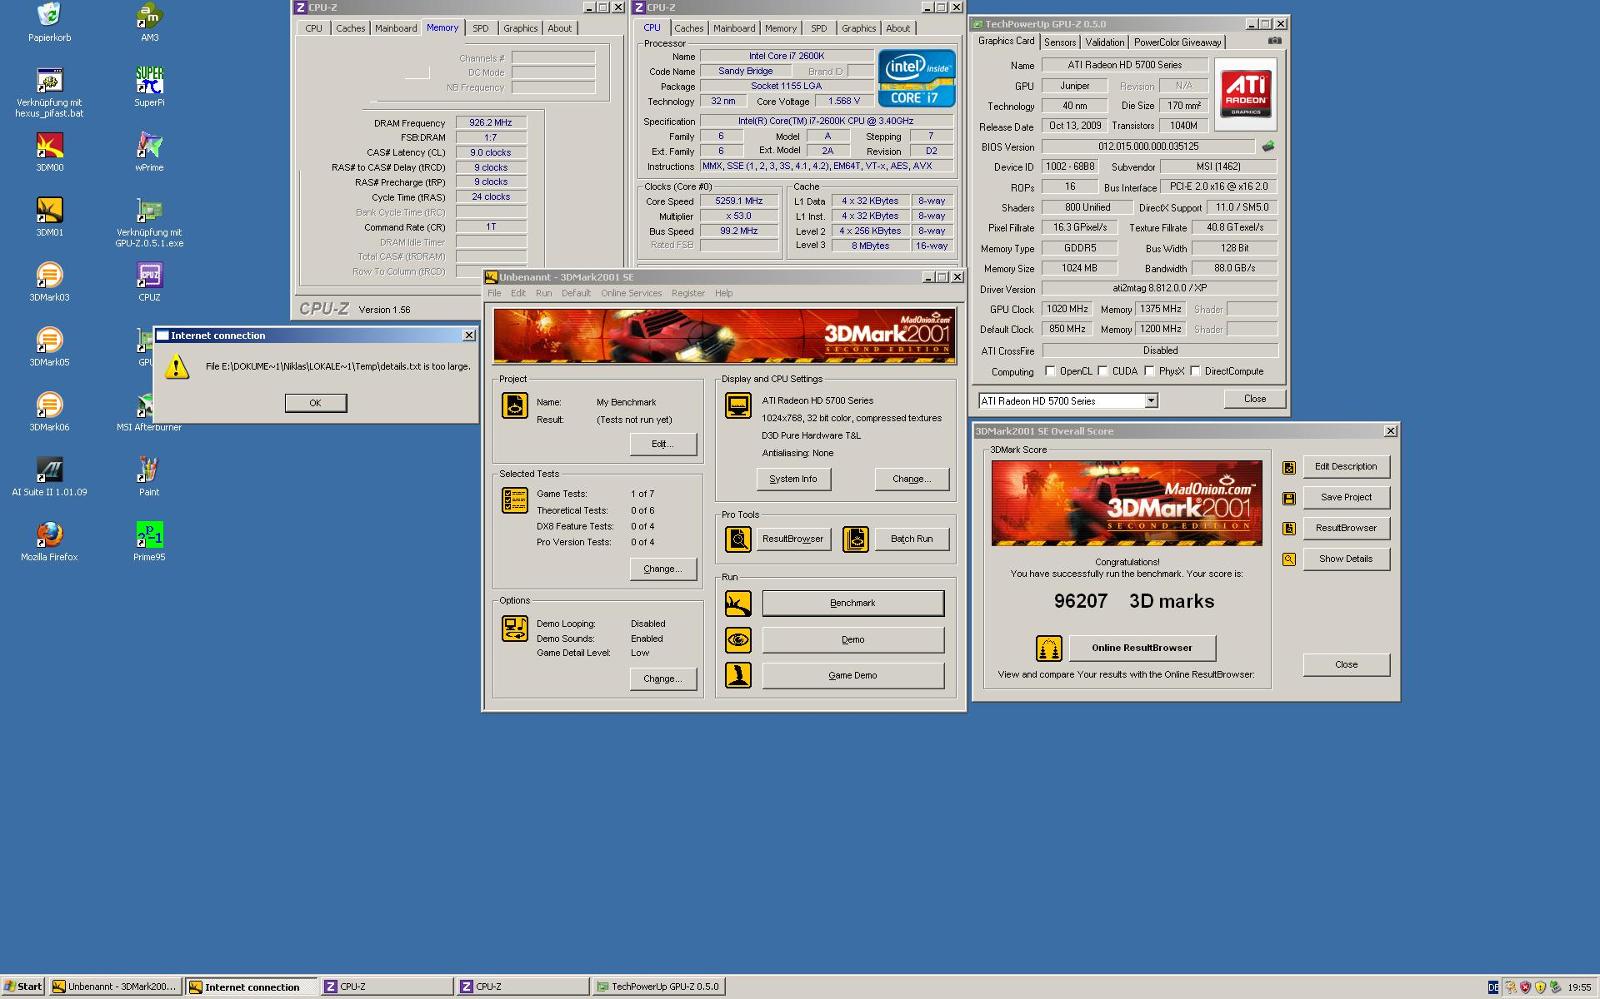
Task: Click the Benchmark run icon in 3DMark2001
Action: pos(738,603)
